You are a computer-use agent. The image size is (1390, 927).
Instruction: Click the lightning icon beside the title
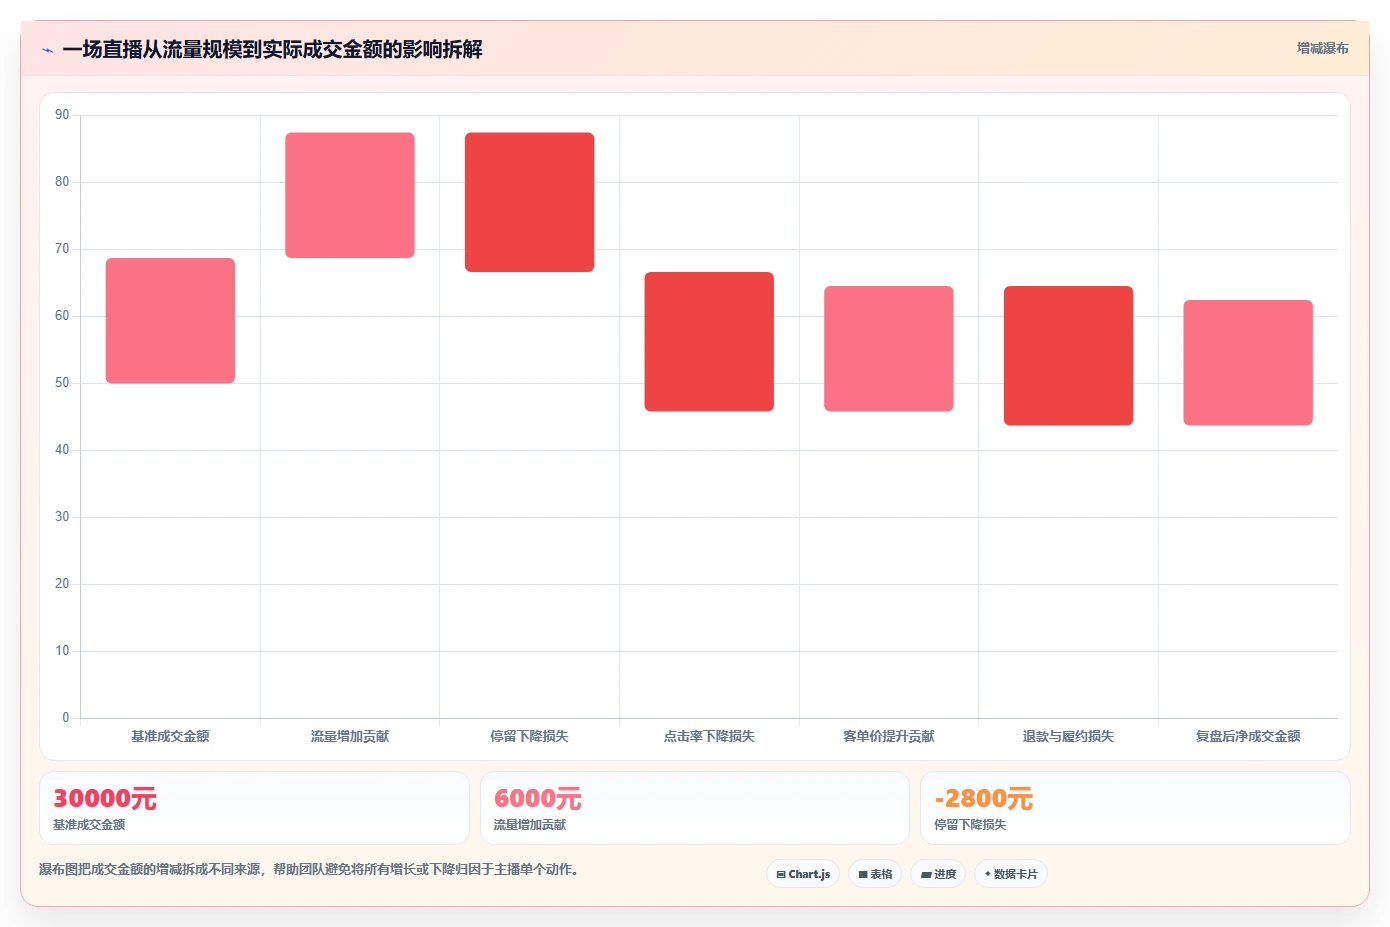coord(48,50)
